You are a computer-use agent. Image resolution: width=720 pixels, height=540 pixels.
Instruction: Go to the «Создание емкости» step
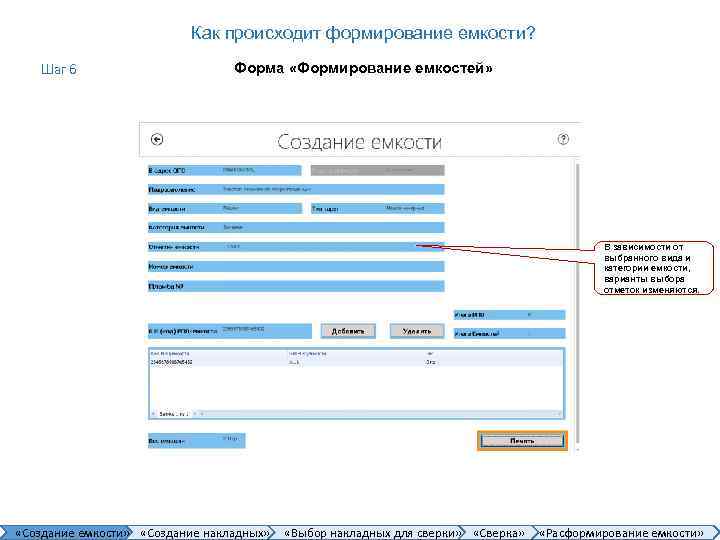pyautogui.click(x=69, y=533)
